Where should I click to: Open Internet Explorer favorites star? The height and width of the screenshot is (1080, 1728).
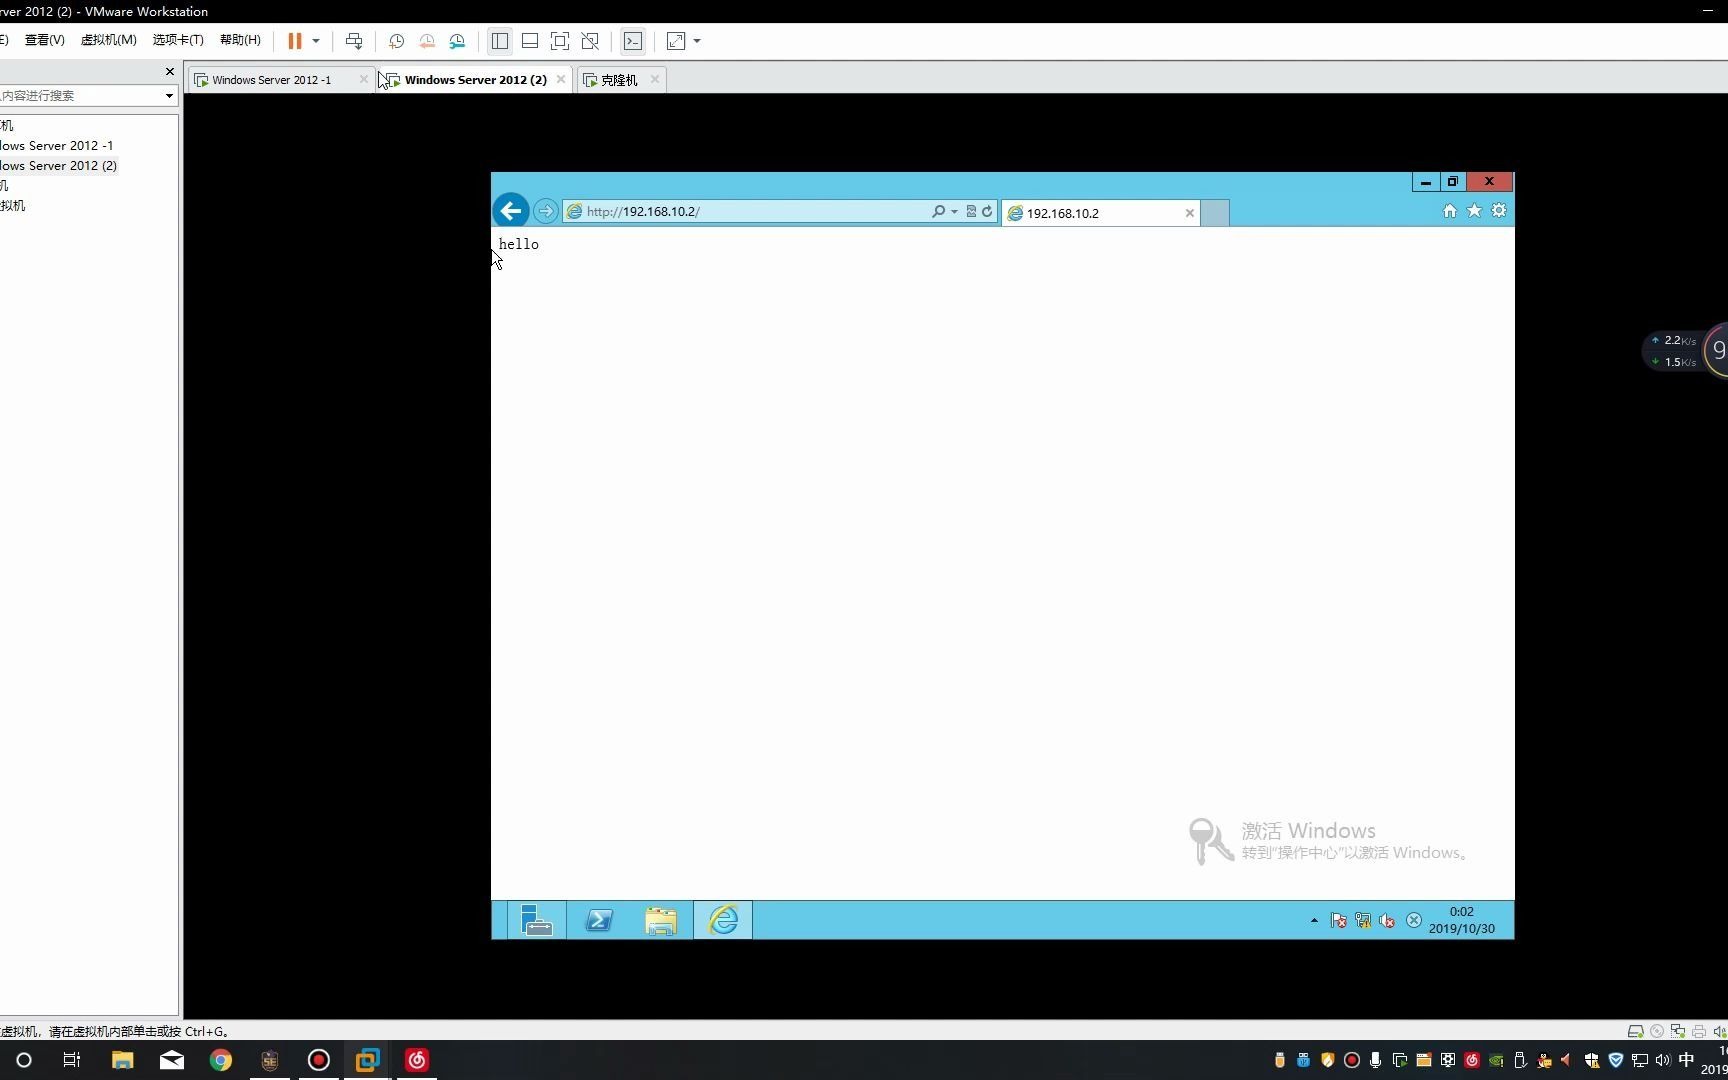click(1474, 211)
